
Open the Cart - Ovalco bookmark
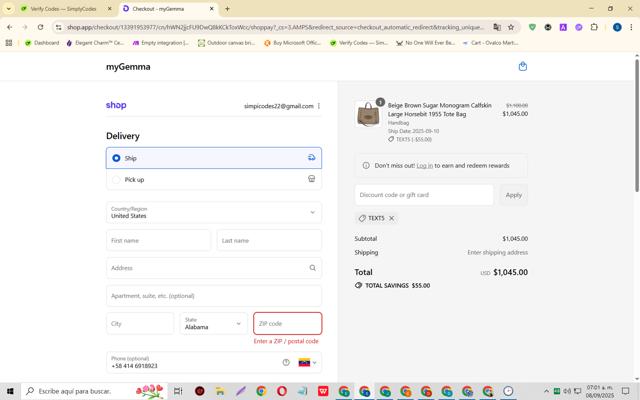[x=491, y=43]
